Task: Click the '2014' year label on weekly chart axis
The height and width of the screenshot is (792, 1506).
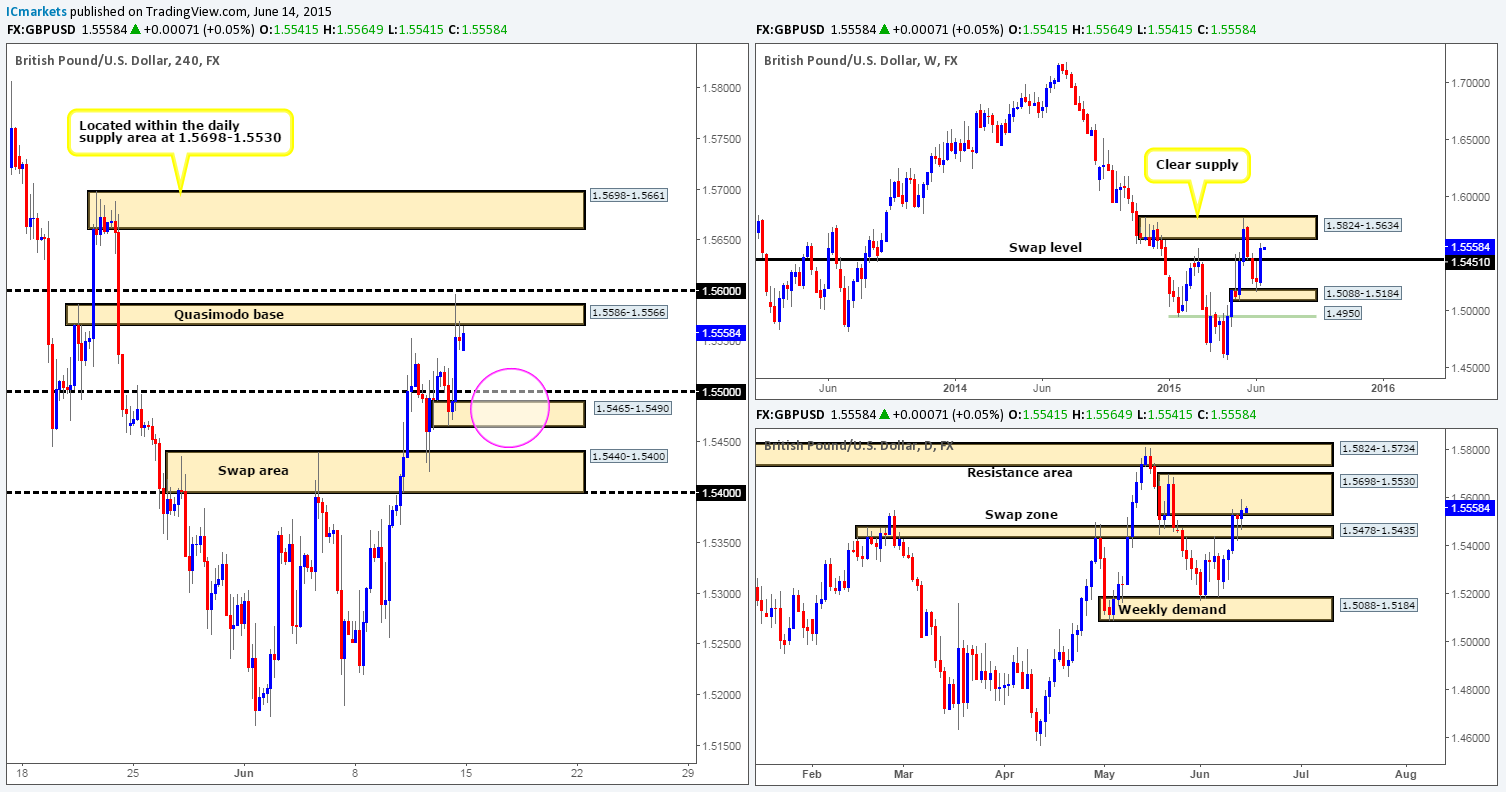Action: tap(955, 387)
